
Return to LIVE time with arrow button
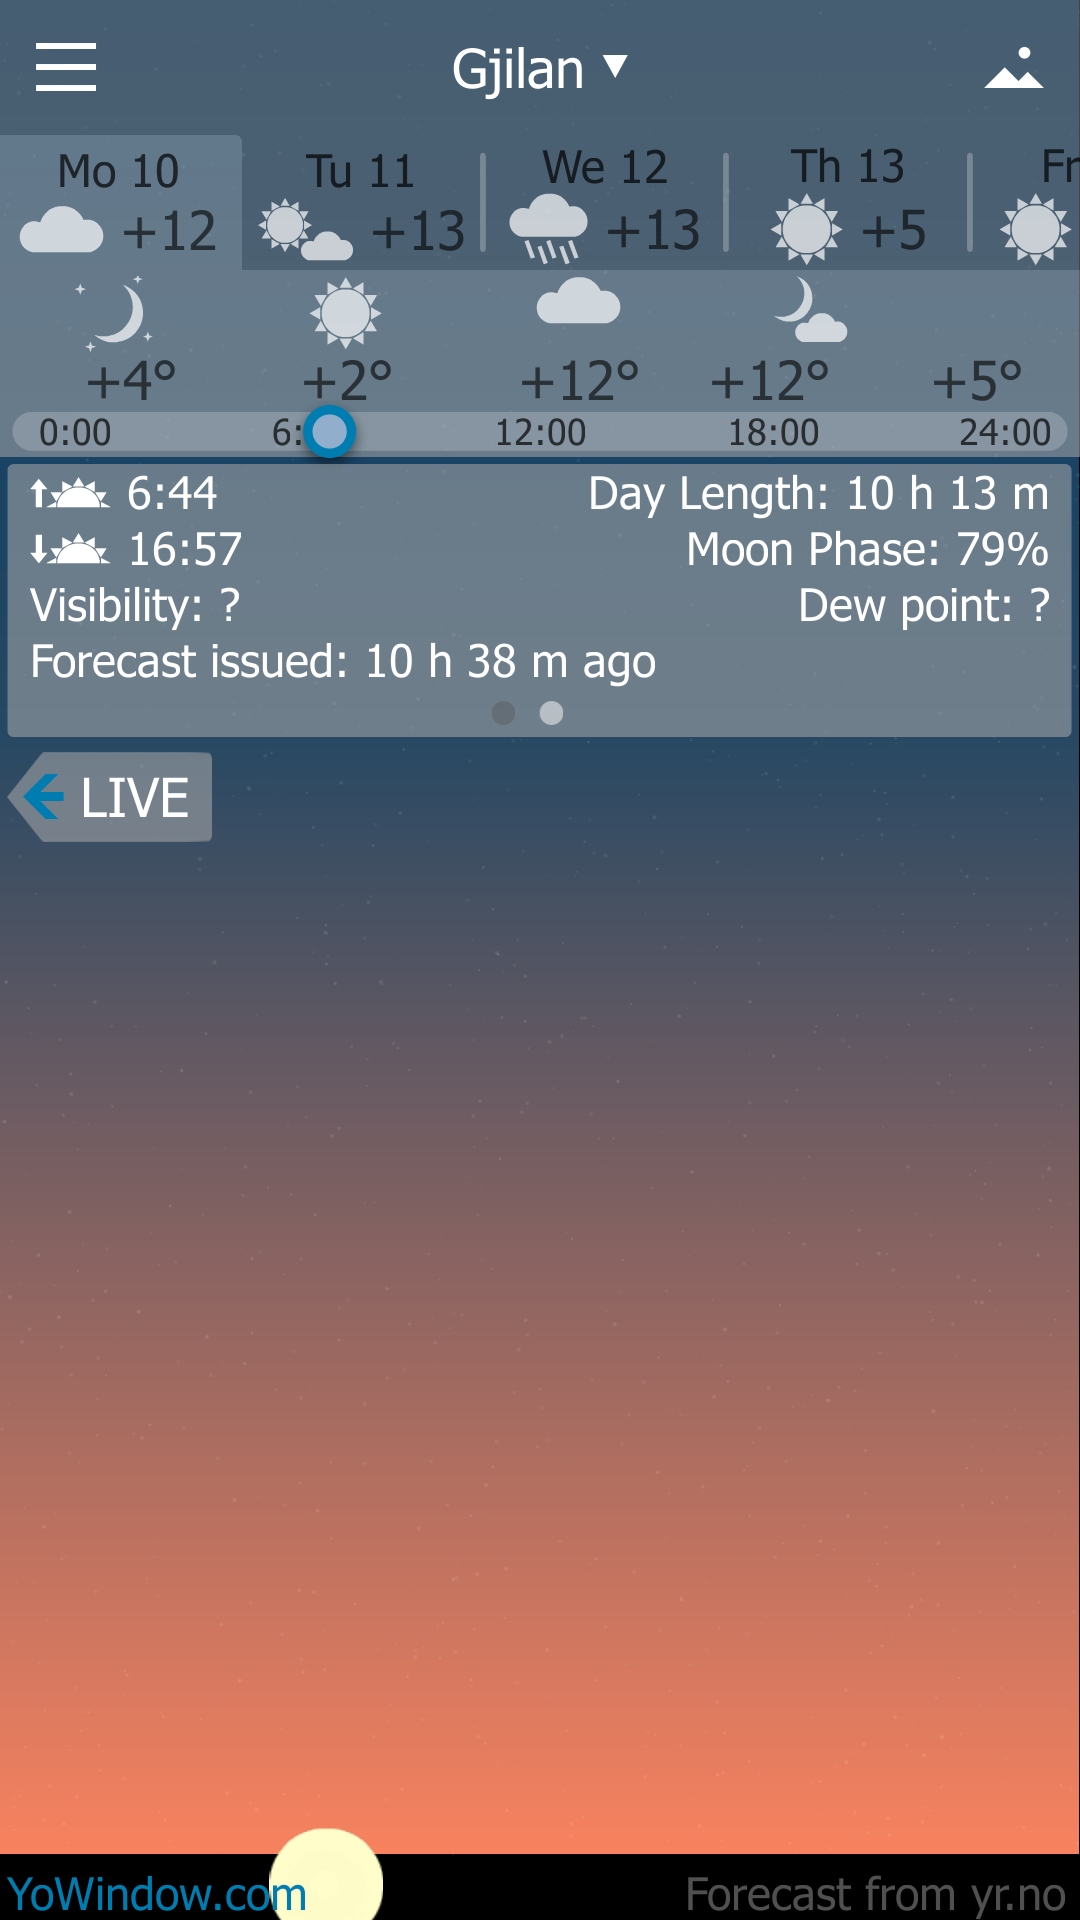[112, 797]
